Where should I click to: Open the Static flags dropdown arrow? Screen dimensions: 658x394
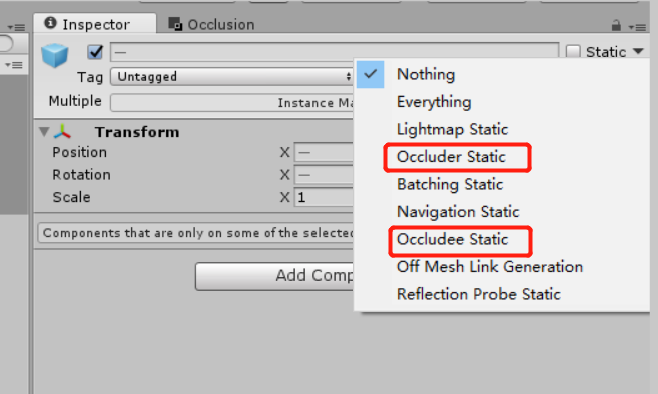(x=638, y=51)
